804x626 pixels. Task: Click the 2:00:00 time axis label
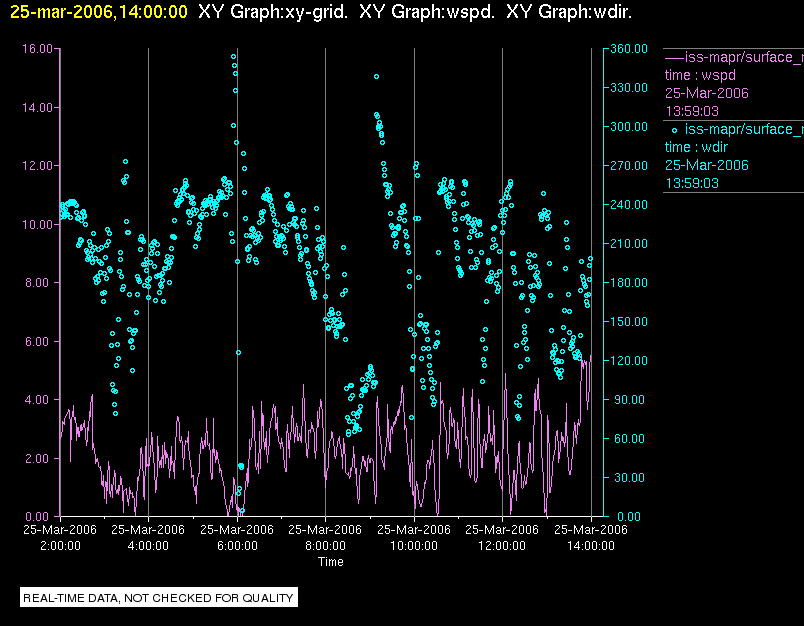pyautogui.click(x=60, y=546)
